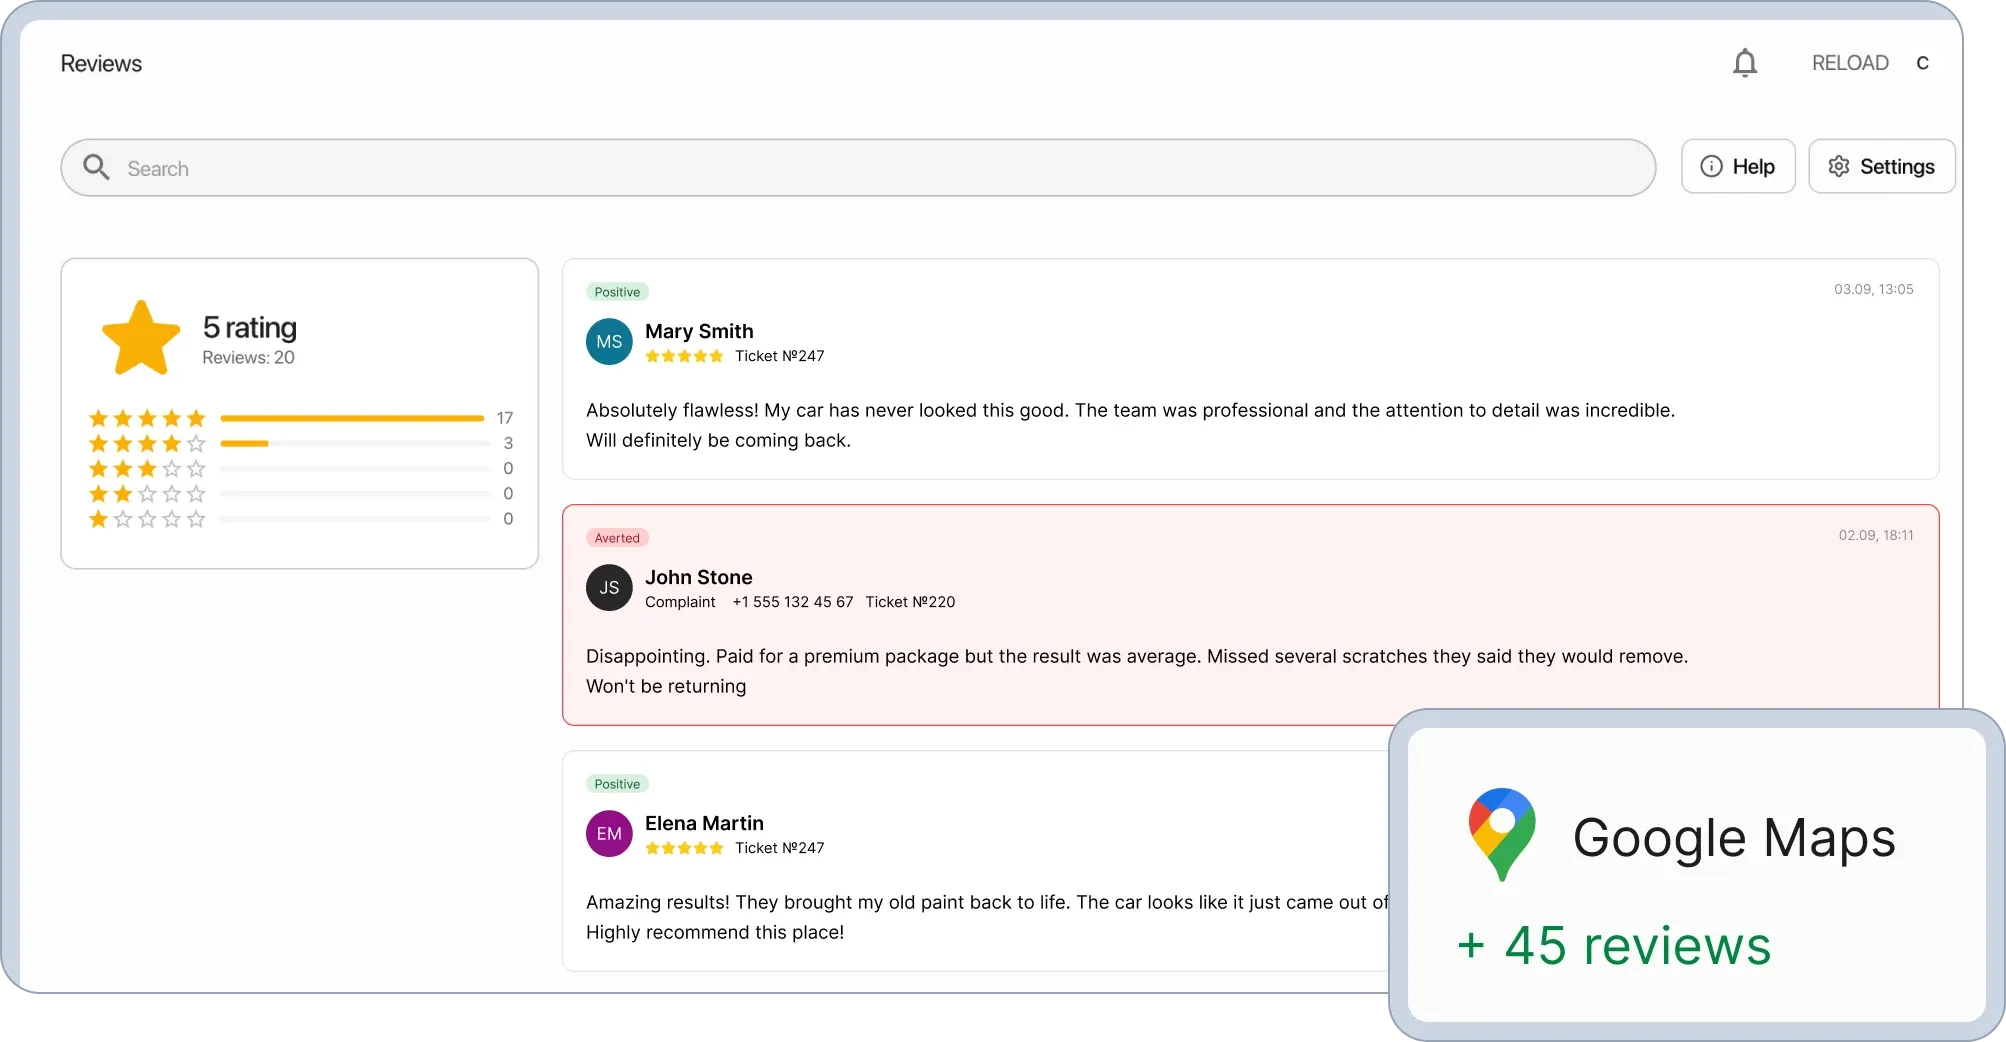Click Ticket №220 on John Stone's complaint
The width and height of the screenshot is (2006, 1042).
coord(910,602)
